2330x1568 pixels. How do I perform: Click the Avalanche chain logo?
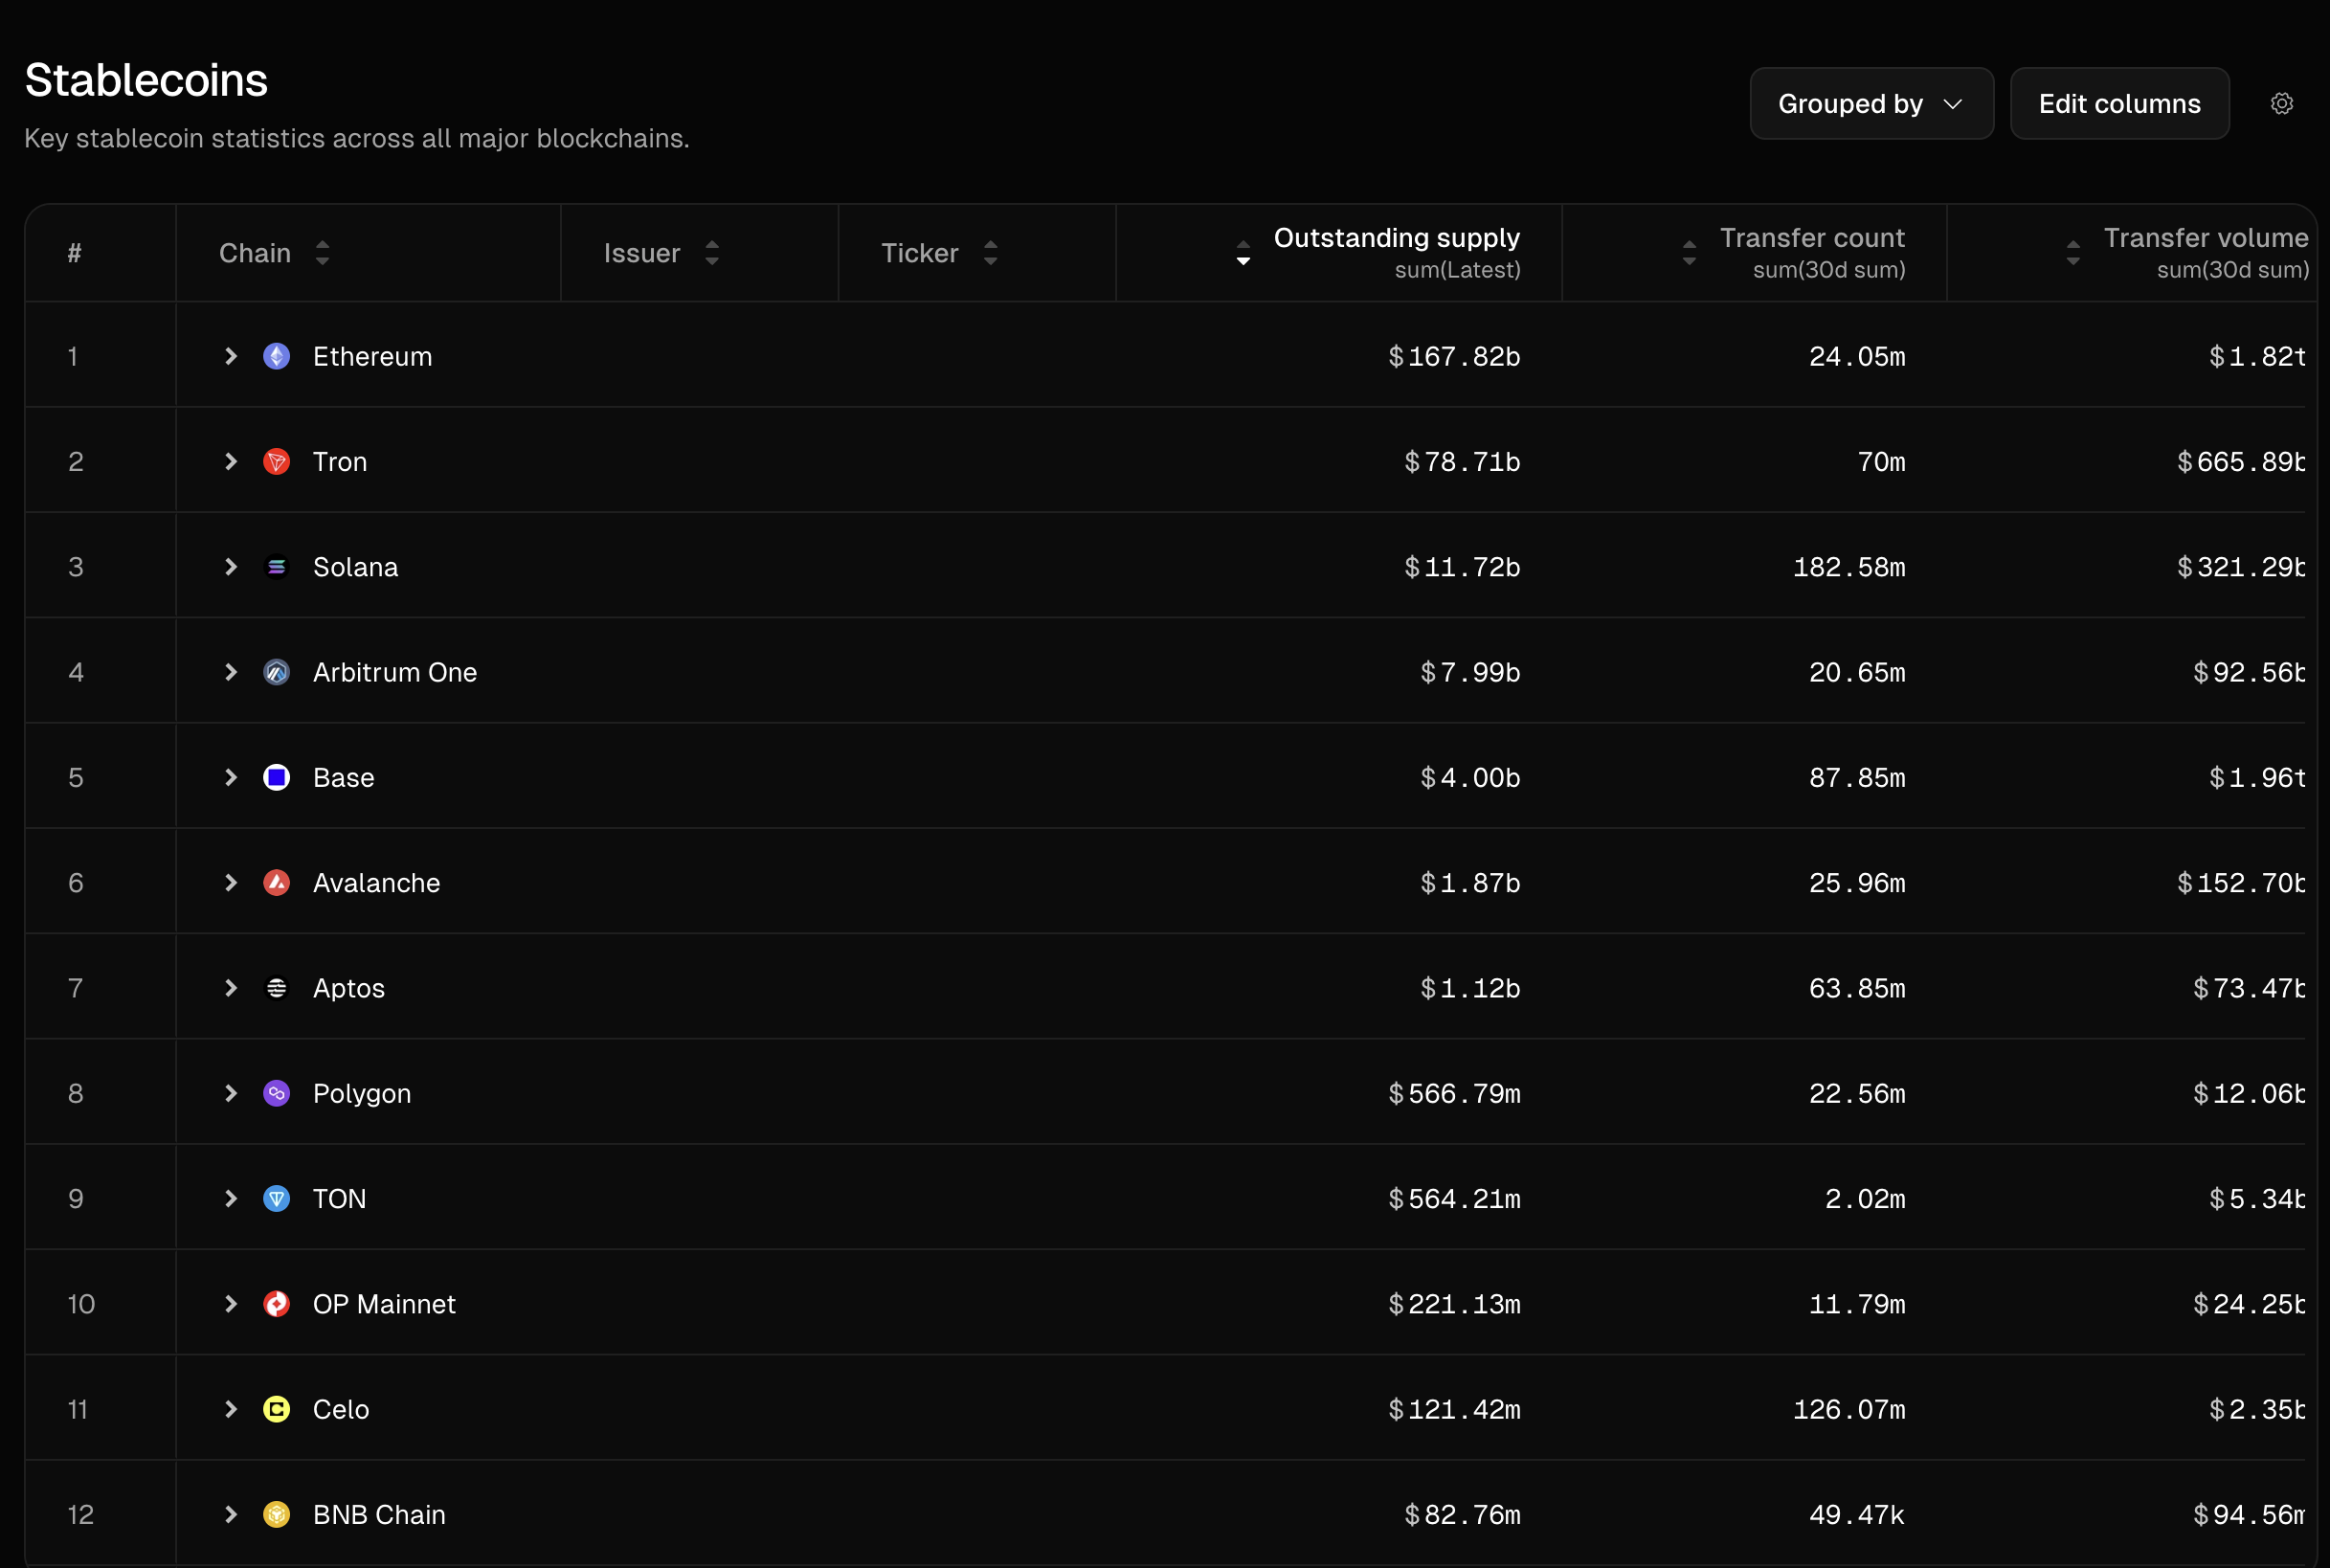coord(277,883)
